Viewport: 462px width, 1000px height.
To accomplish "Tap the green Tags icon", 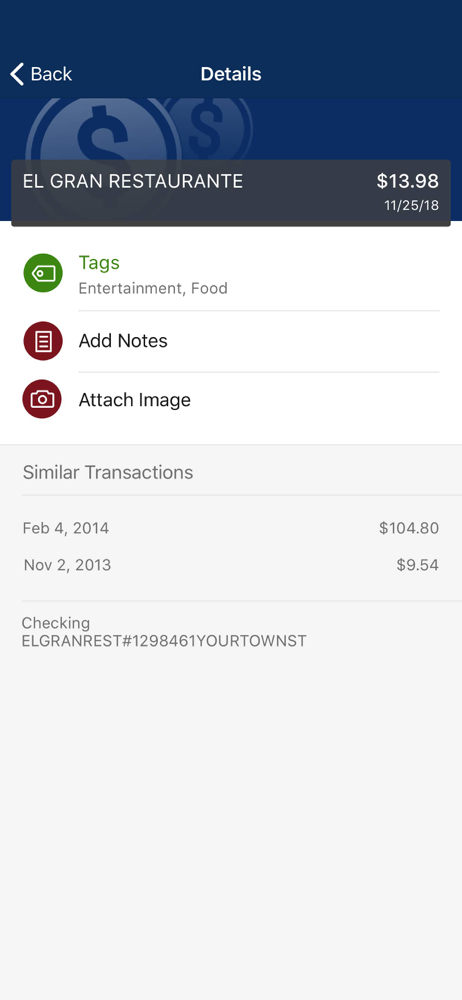I will click(43, 274).
